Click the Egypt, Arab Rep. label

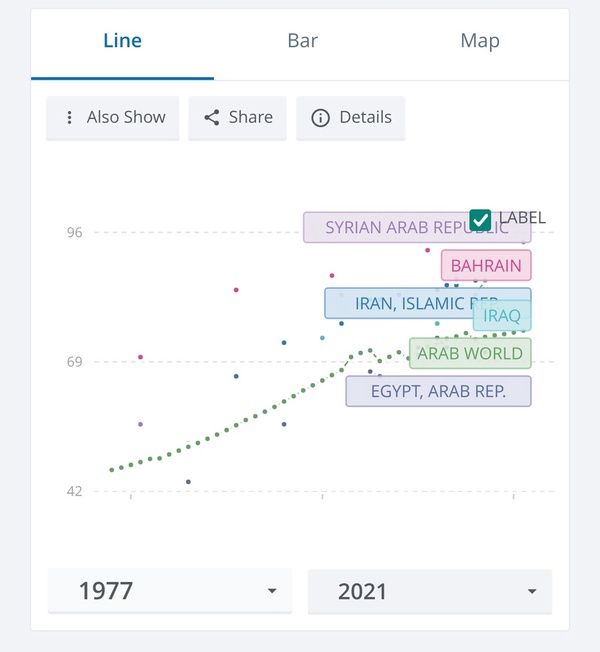tap(438, 391)
